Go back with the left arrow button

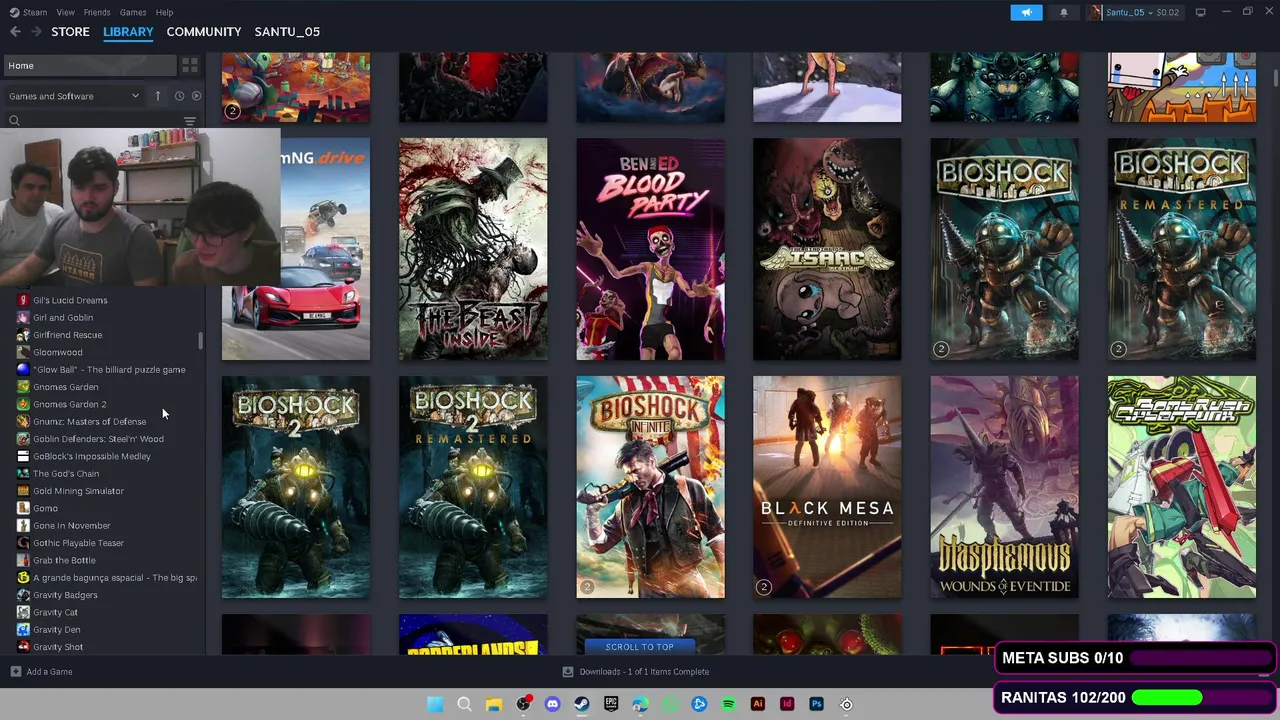15,32
